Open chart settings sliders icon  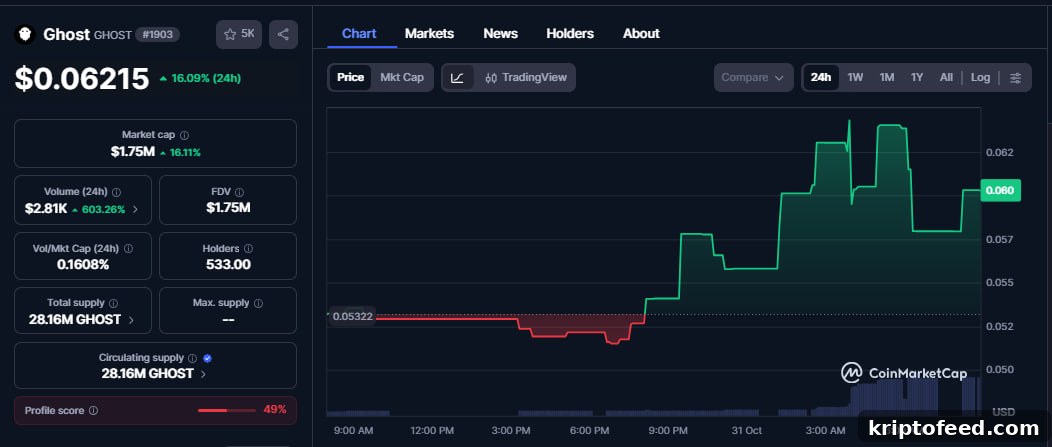1016,78
